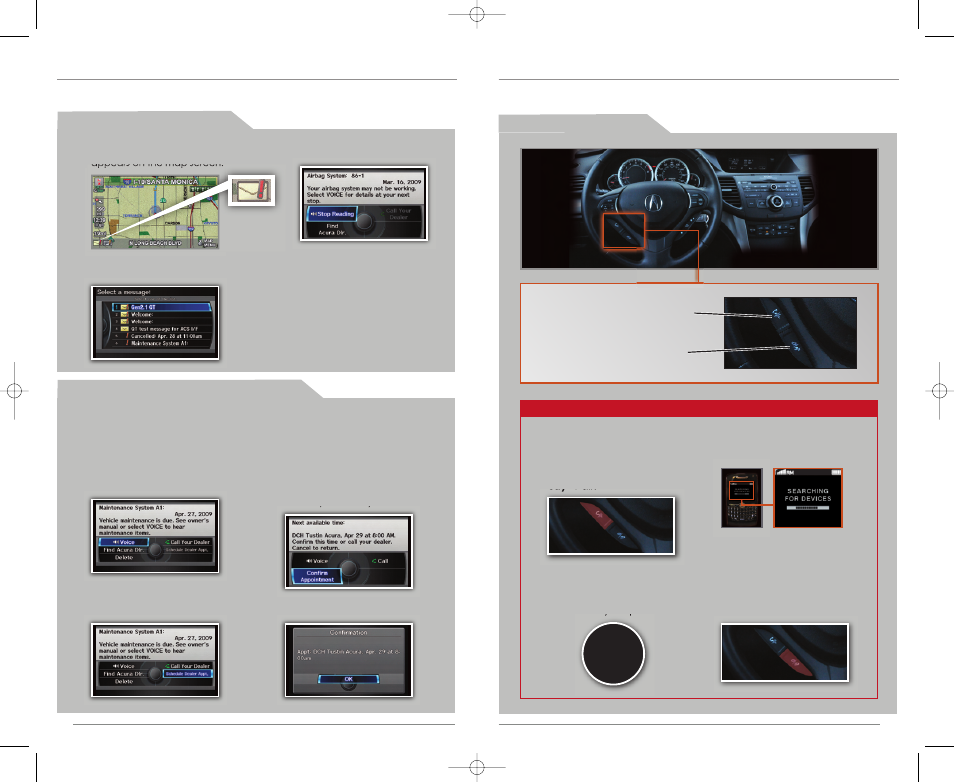Click the center knob on Airbag System screen
Image resolution: width=954 pixels, height=782 pixels.
(364, 221)
